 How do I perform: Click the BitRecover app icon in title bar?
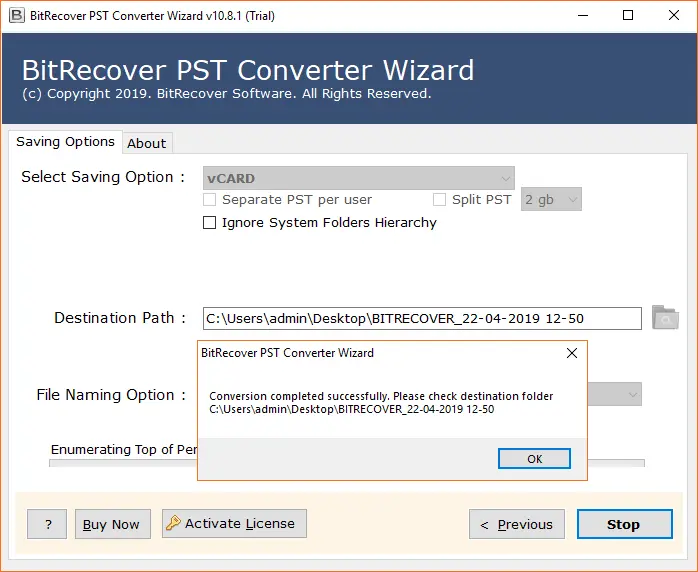point(16,15)
